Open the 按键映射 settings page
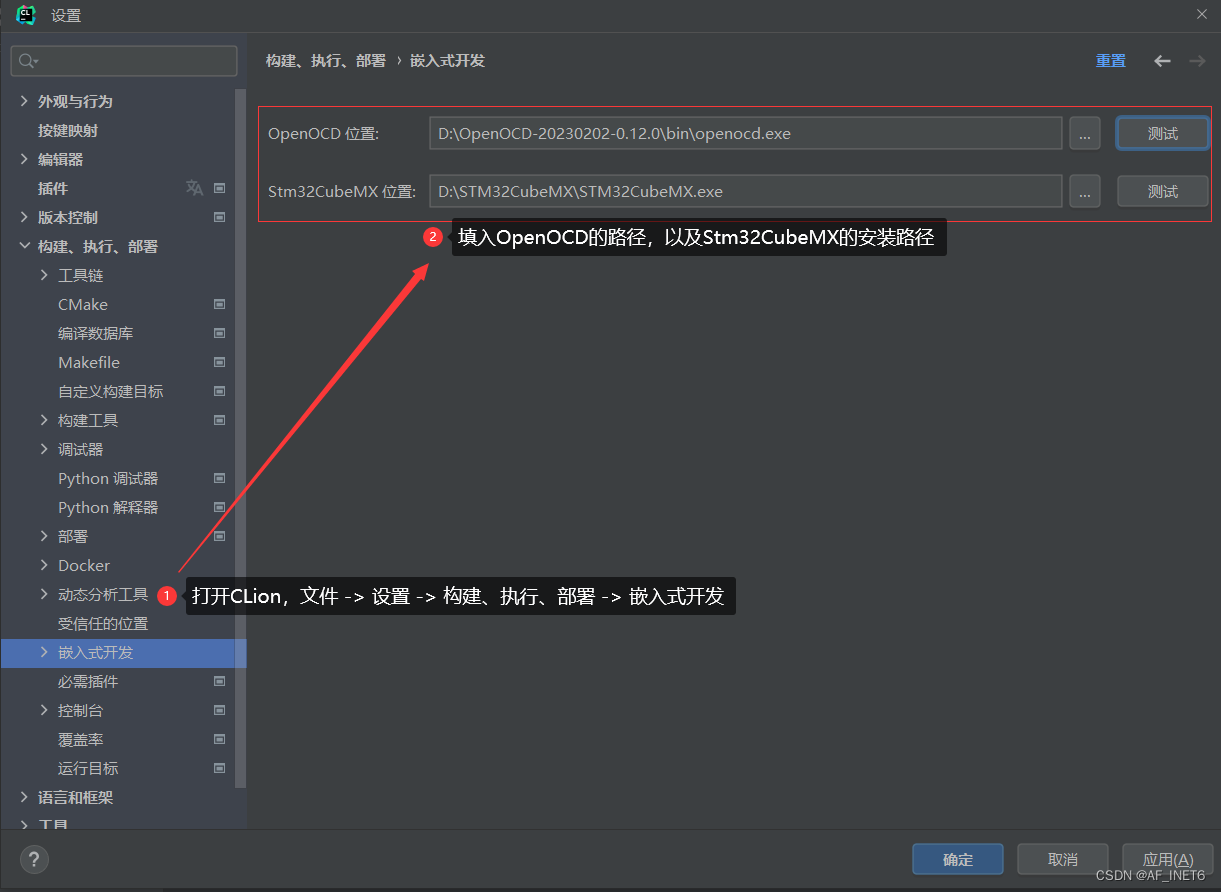Screen dimensions: 1221x892 point(68,130)
